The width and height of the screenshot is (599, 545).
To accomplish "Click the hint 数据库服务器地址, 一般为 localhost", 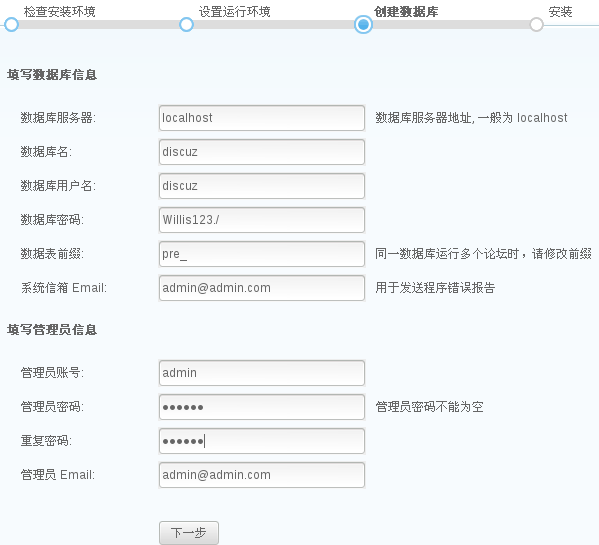I will [x=471, y=118].
